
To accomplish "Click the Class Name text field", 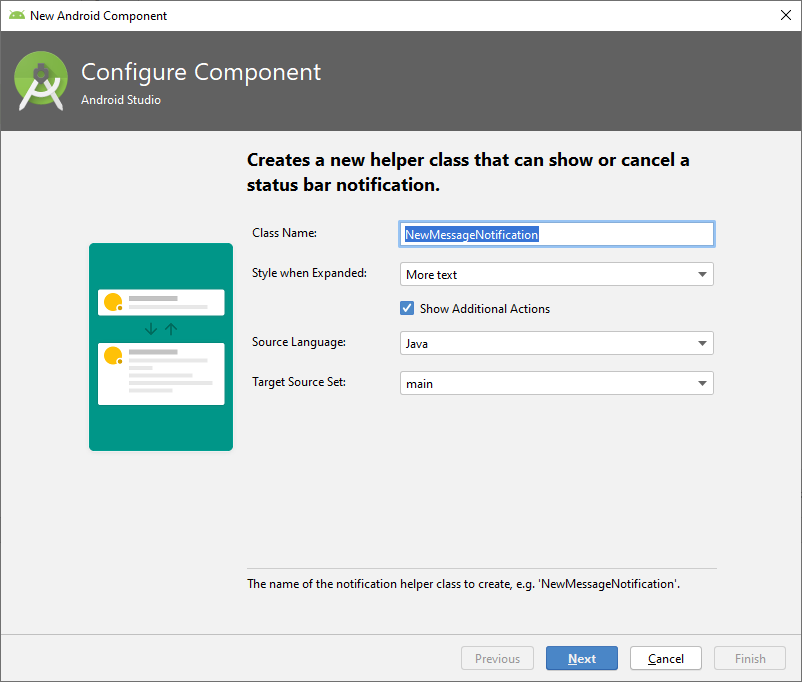I will coord(557,234).
